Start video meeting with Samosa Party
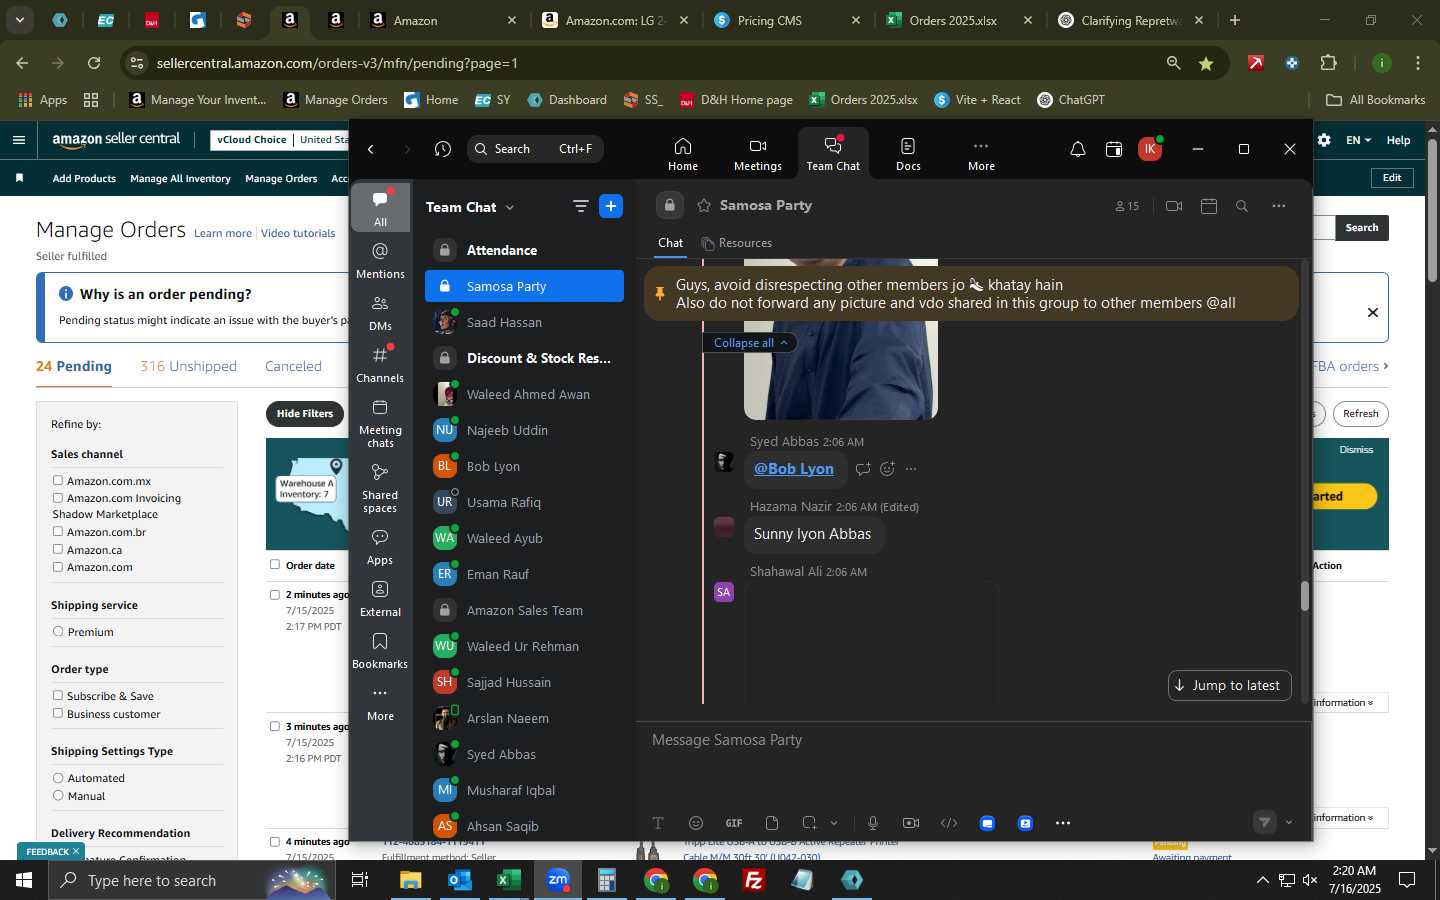This screenshot has width=1440, height=900. click(1174, 206)
